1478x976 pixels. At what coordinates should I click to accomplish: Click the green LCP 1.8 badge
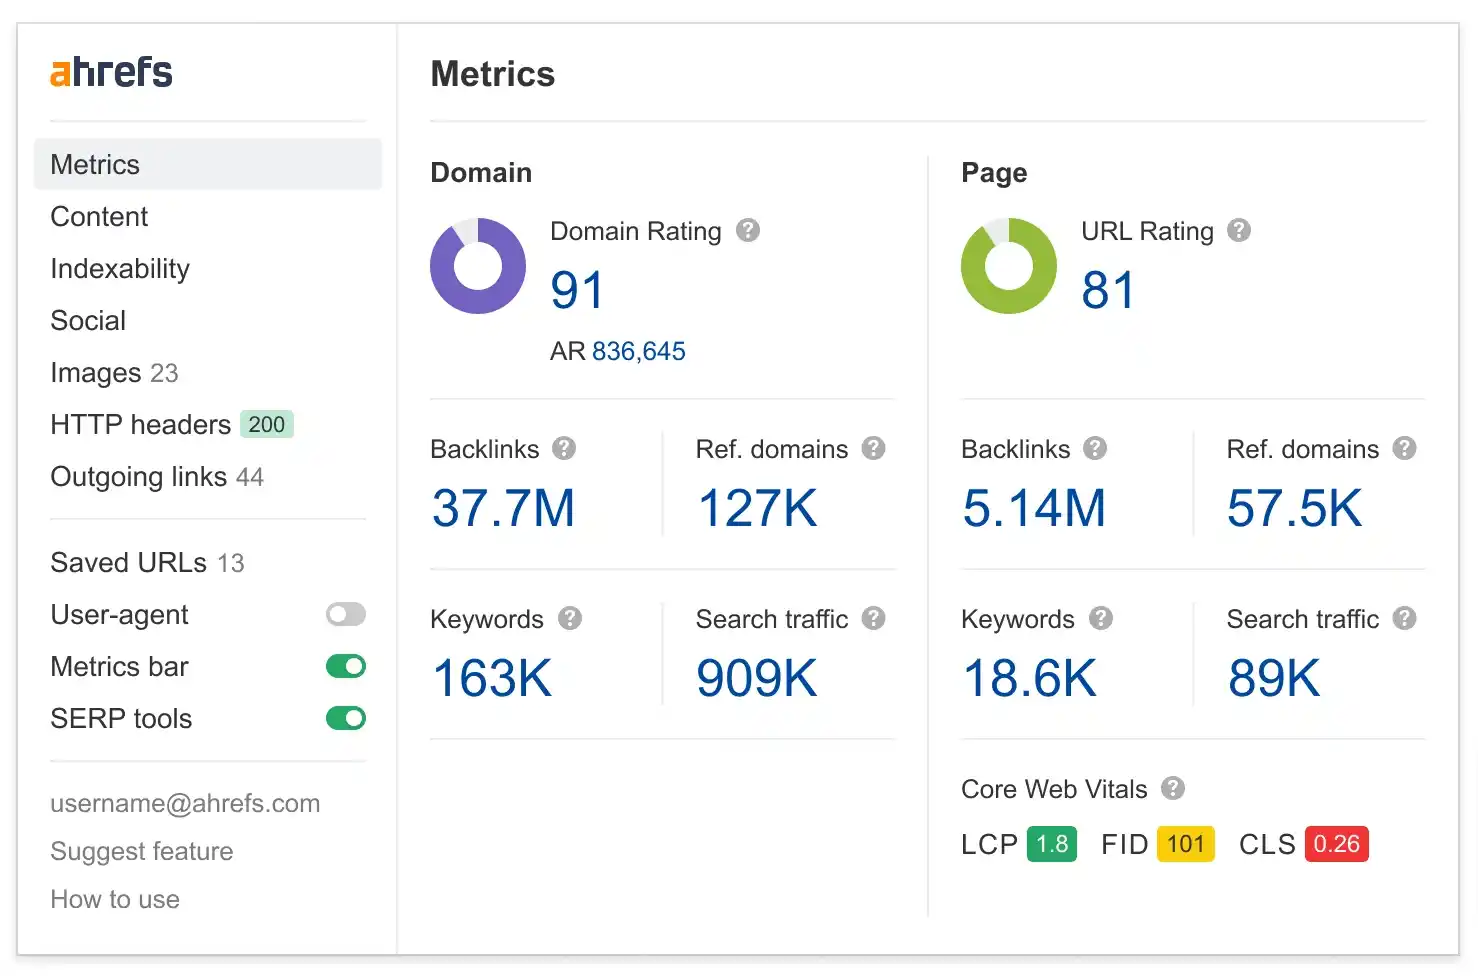pos(1052,844)
